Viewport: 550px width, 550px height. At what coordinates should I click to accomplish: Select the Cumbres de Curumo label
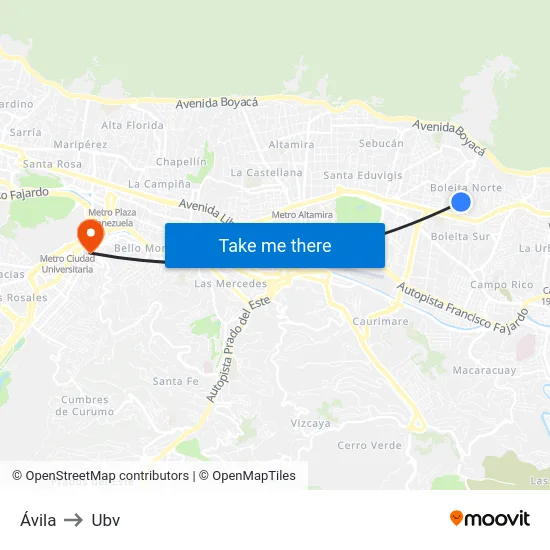(x=85, y=405)
